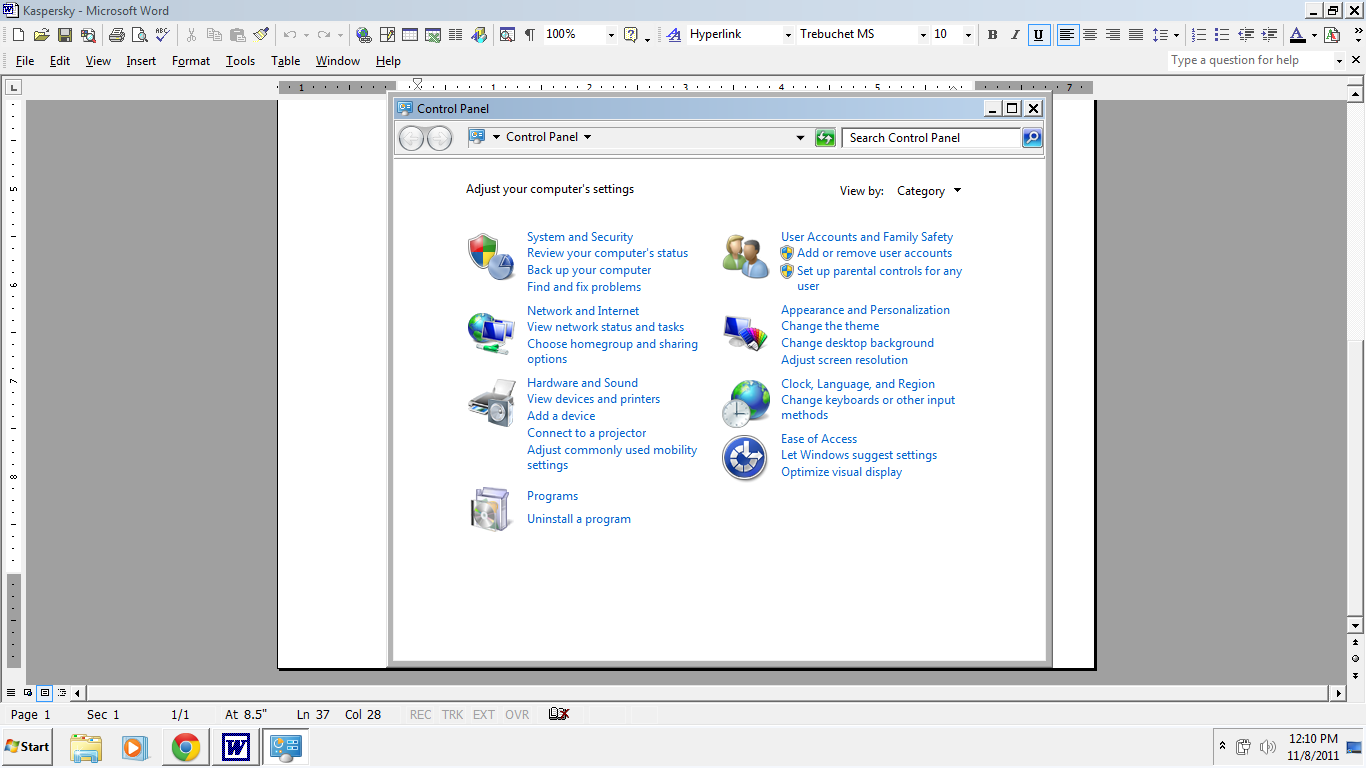Open the Table menu

[x=285, y=61]
